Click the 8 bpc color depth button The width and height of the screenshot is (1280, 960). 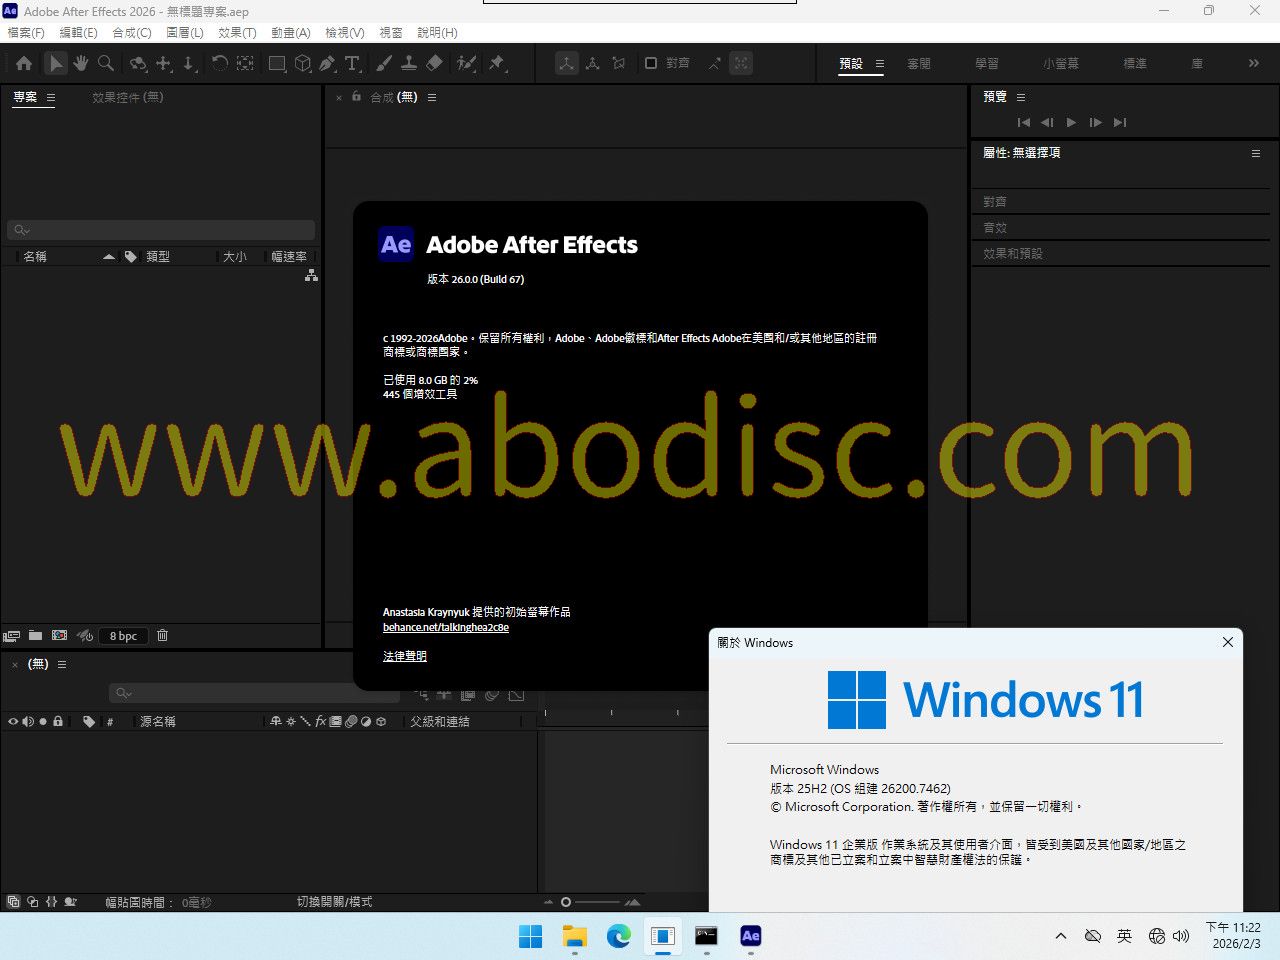123,636
